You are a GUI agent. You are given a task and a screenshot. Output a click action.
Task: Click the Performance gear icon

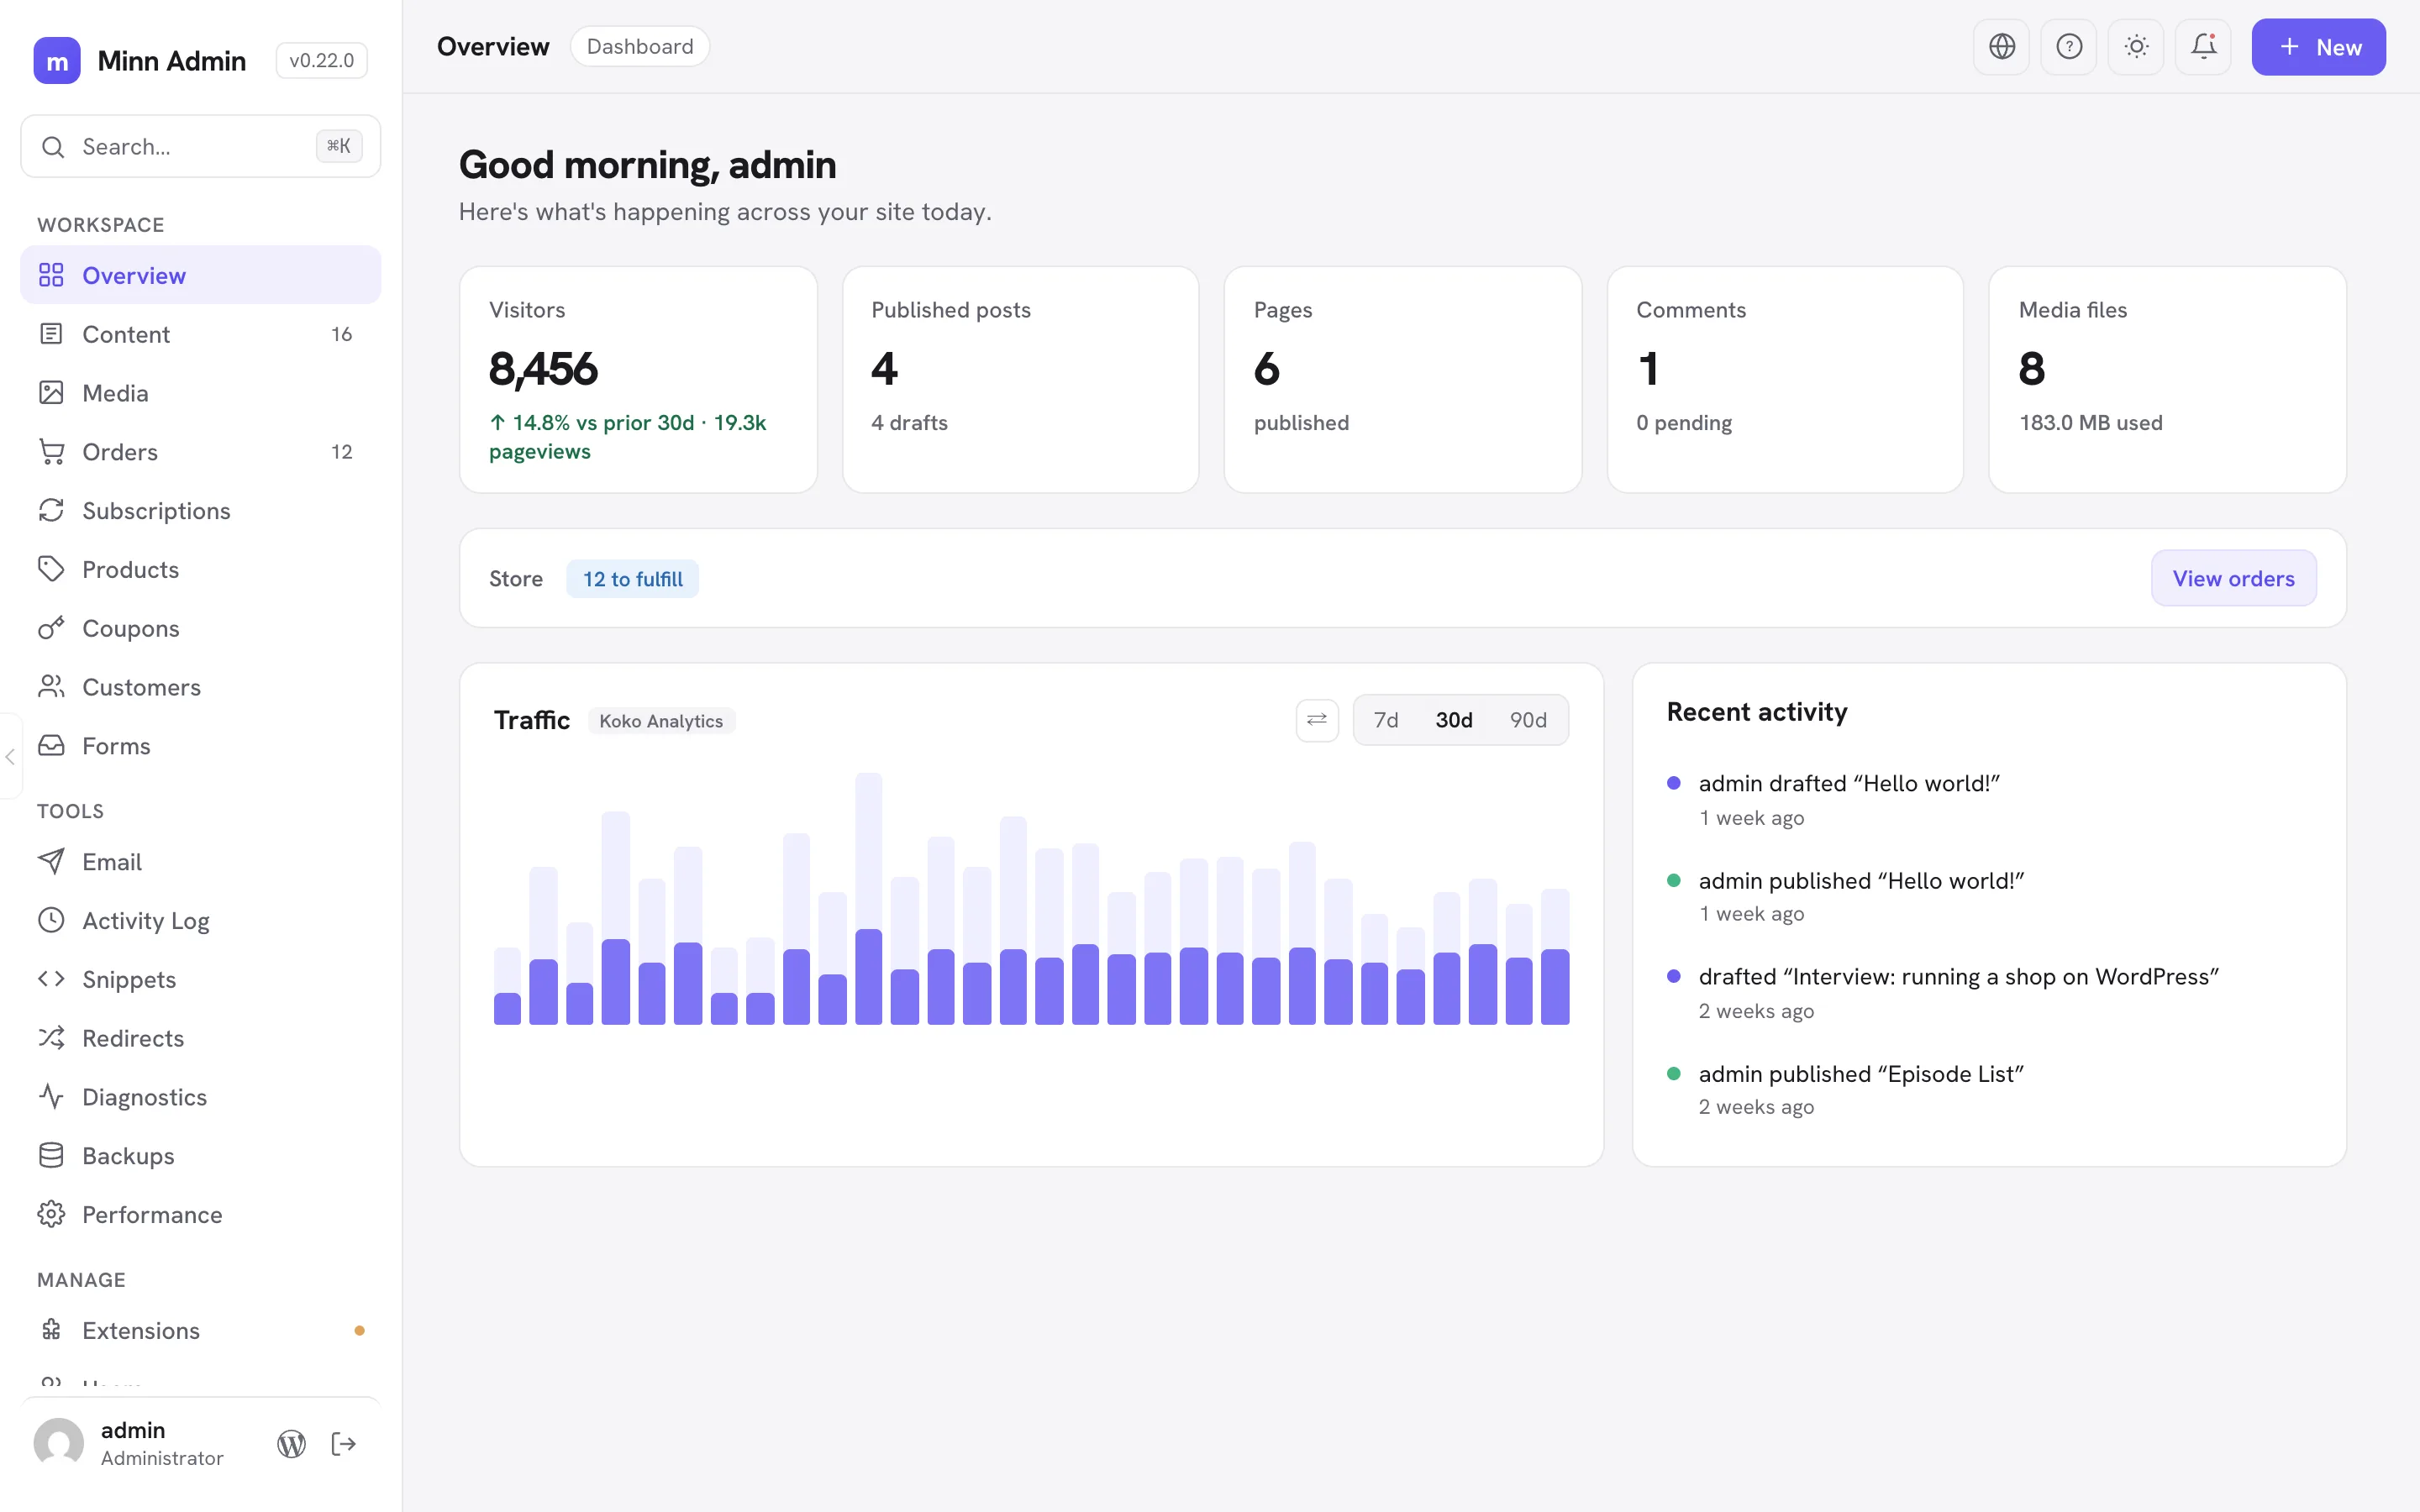(51, 1215)
